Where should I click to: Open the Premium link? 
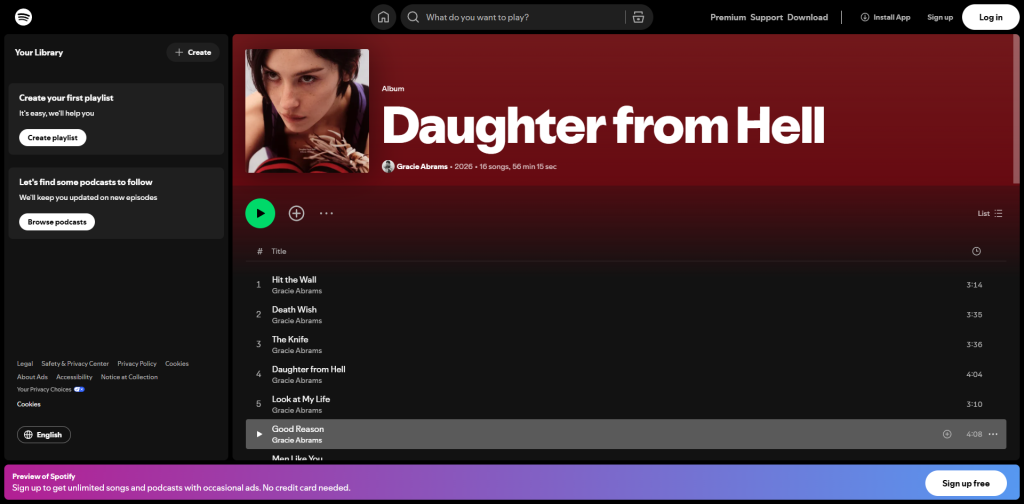(728, 18)
